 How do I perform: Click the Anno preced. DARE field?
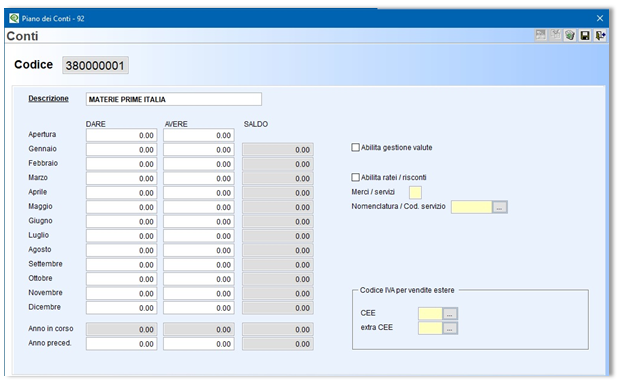click(121, 344)
